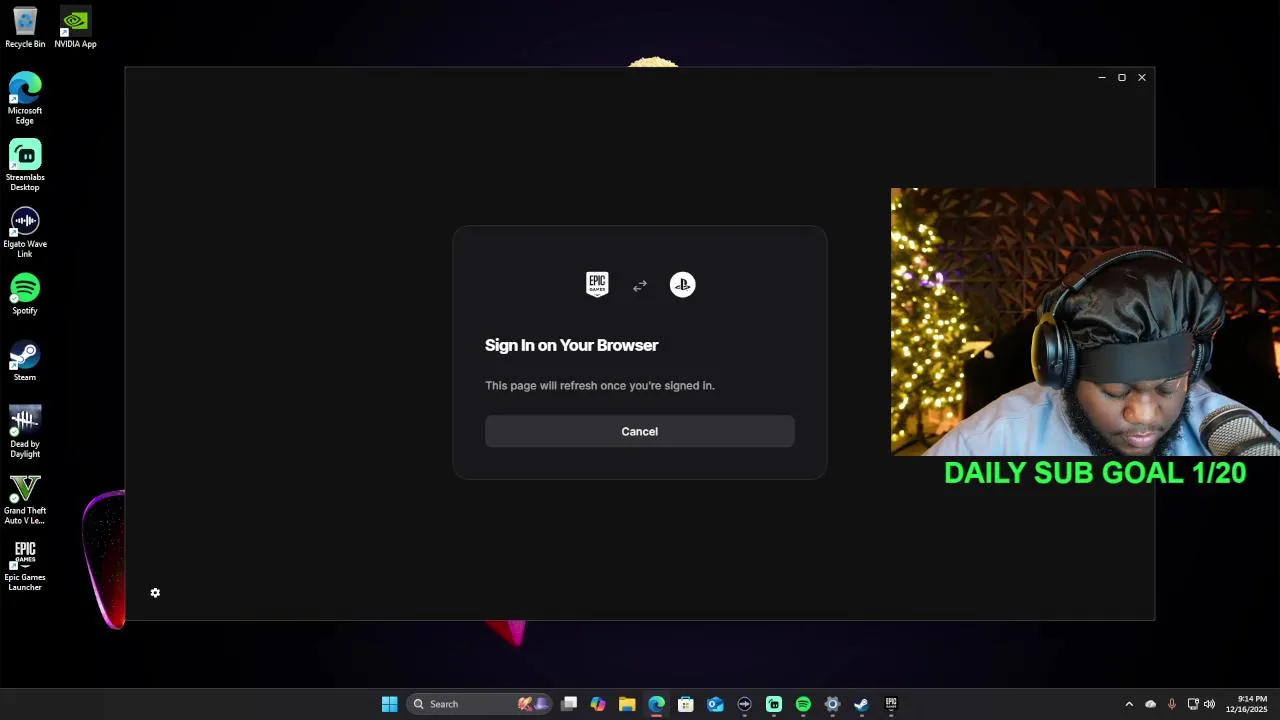Click the taskbar Search box
The width and height of the screenshot is (1280, 720).
480,704
